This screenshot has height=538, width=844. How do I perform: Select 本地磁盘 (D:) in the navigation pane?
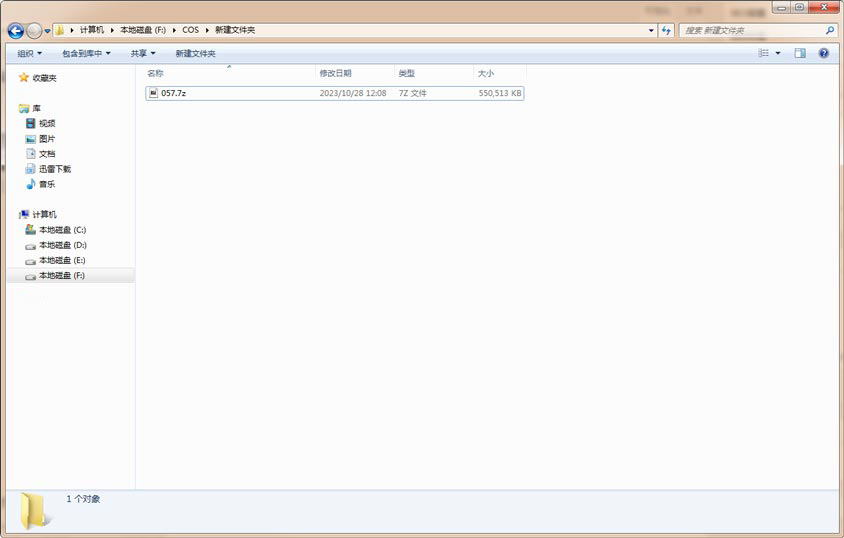62,245
